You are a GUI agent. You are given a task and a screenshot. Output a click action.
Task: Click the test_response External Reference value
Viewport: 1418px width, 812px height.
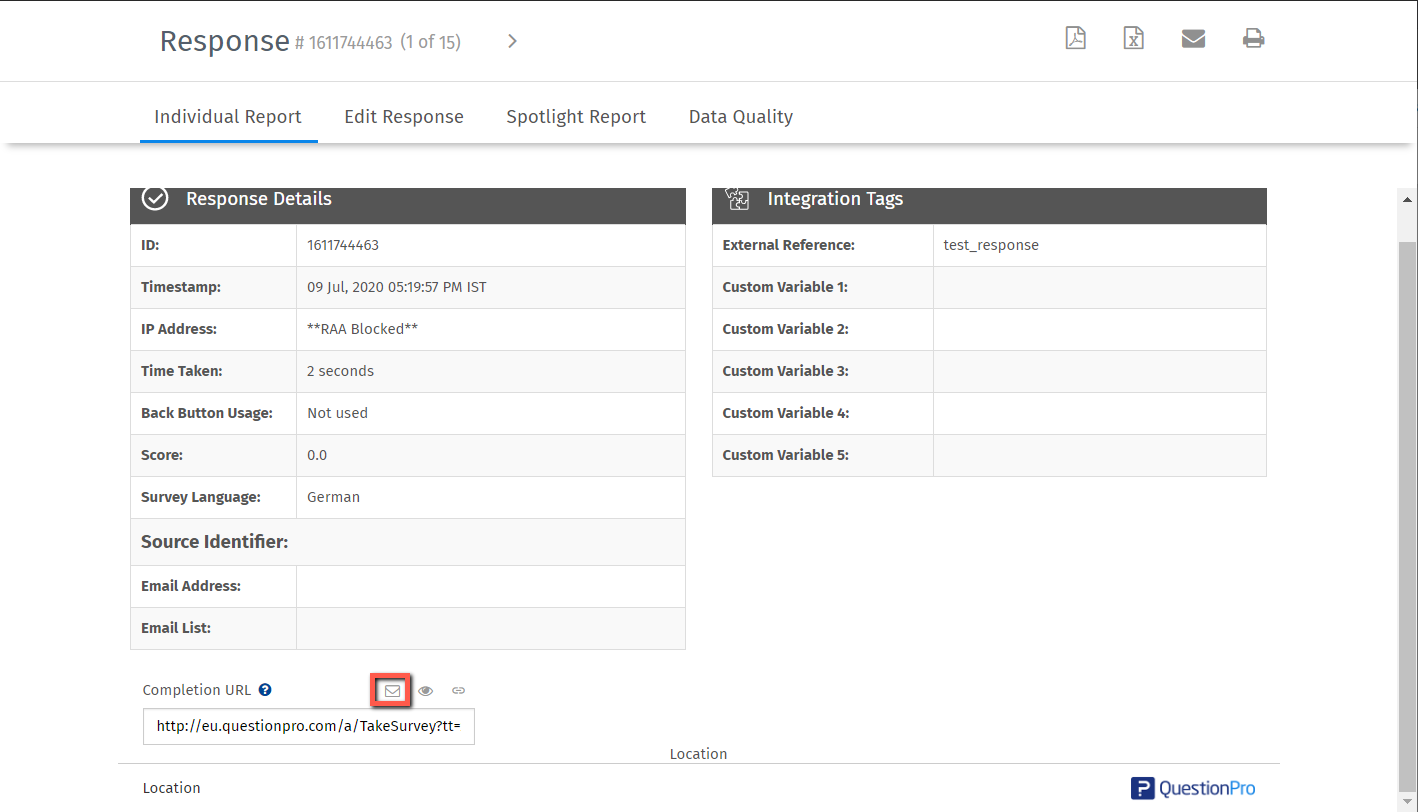991,245
